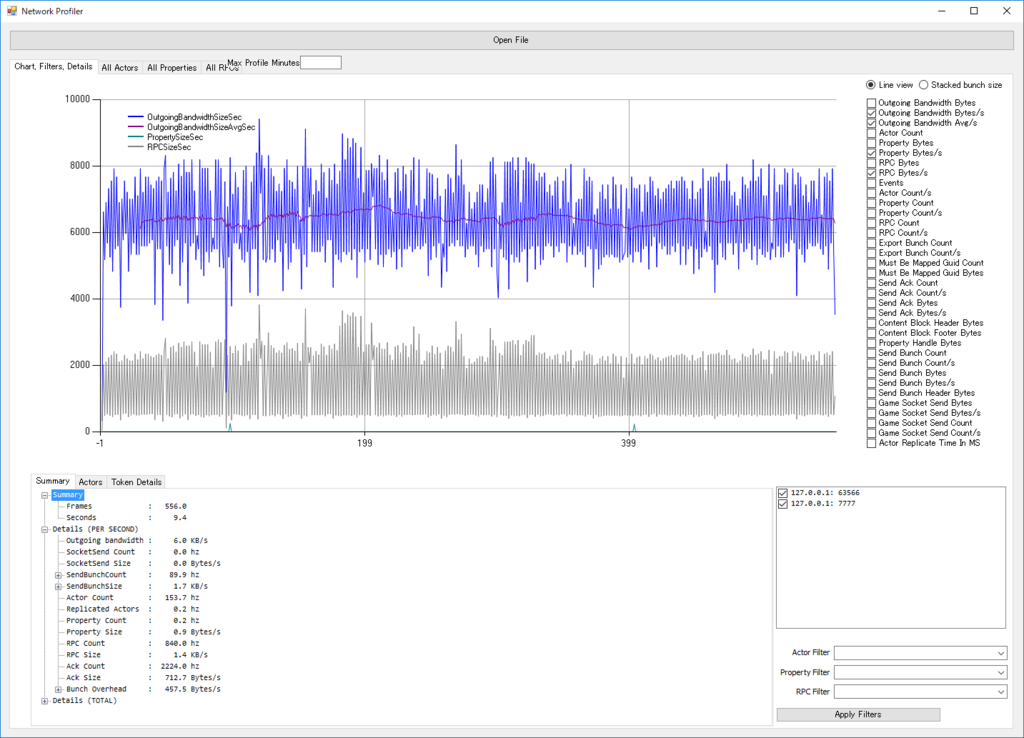Disable the Property Bytes/s checkbox

pyautogui.click(x=871, y=153)
